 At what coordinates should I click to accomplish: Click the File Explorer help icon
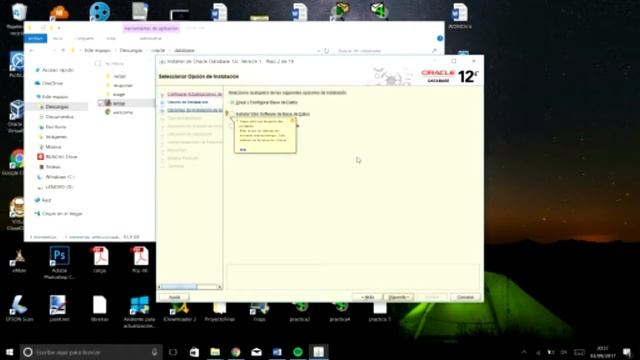click(440, 38)
